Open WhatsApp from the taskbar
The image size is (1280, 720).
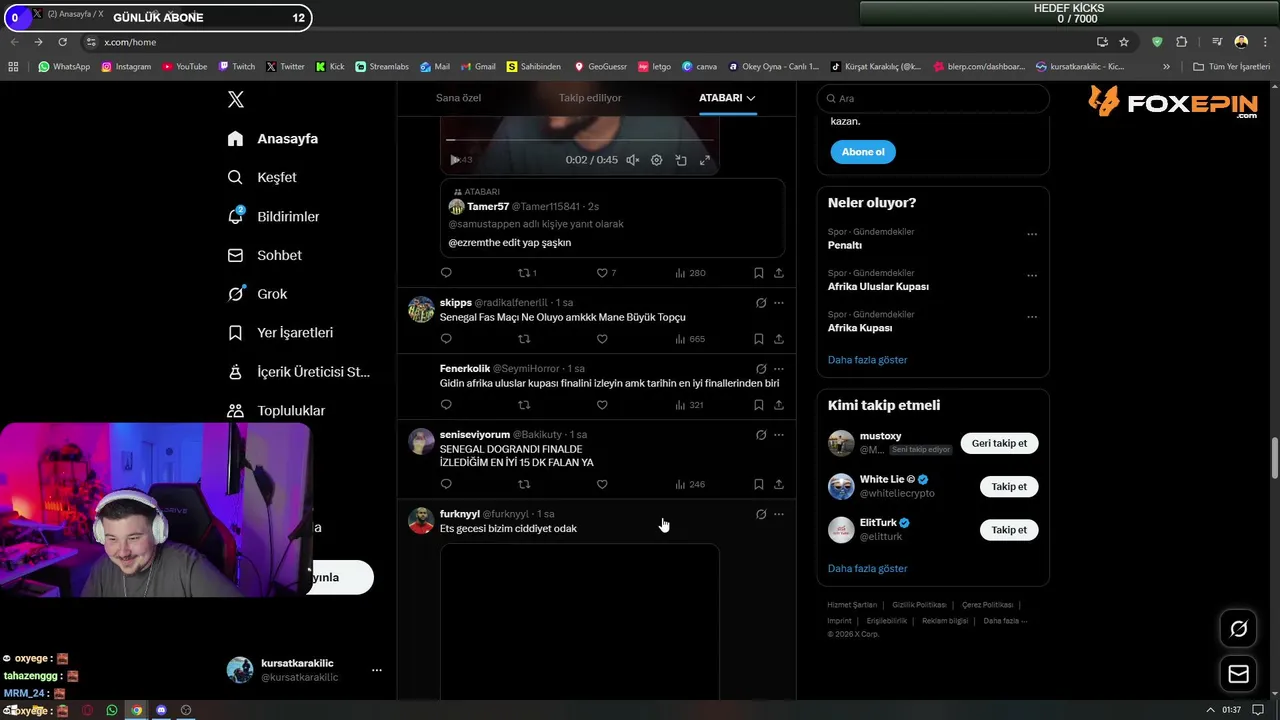click(x=112, y=710)
